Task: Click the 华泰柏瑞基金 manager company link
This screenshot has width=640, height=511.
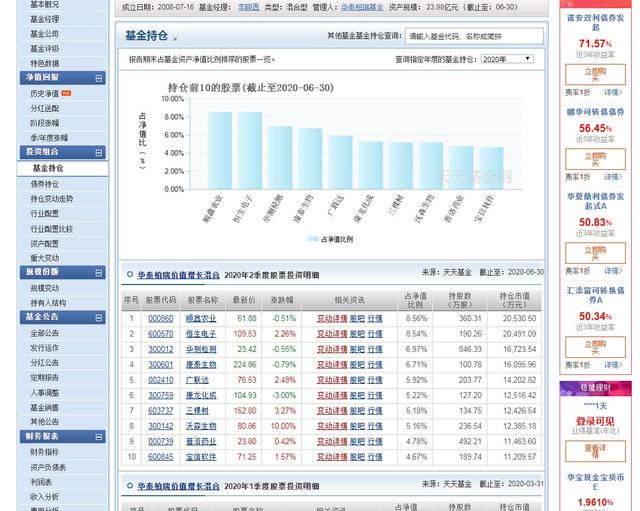Action: click(362, 7)
